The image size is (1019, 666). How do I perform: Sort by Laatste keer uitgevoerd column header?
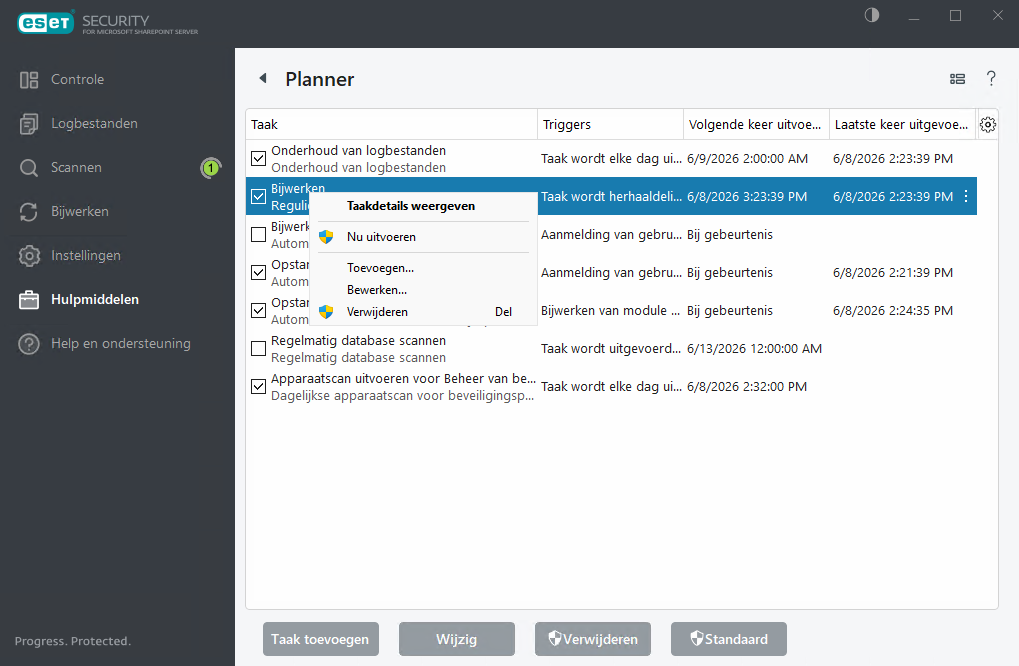(x=903, y=125)
